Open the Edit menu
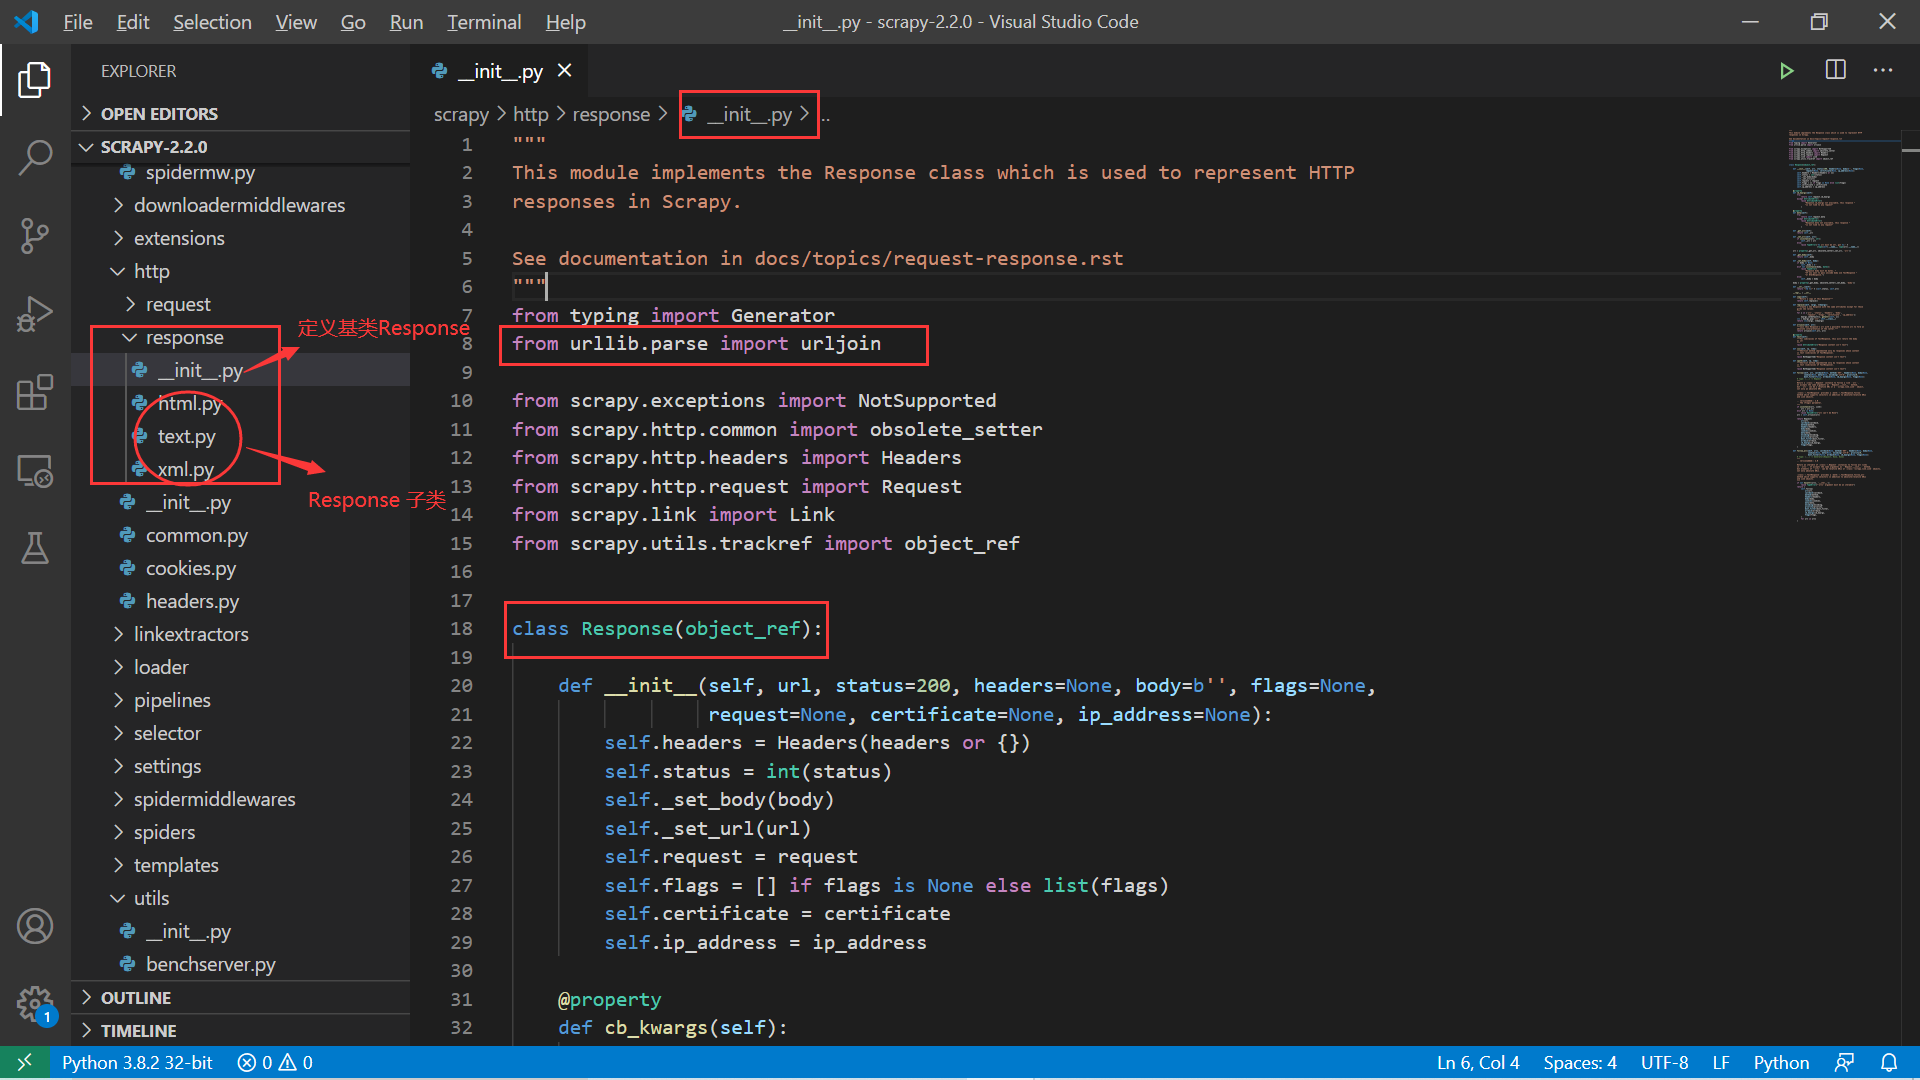The width and height of the screenshot is (1920, 1080). point(133,22)
